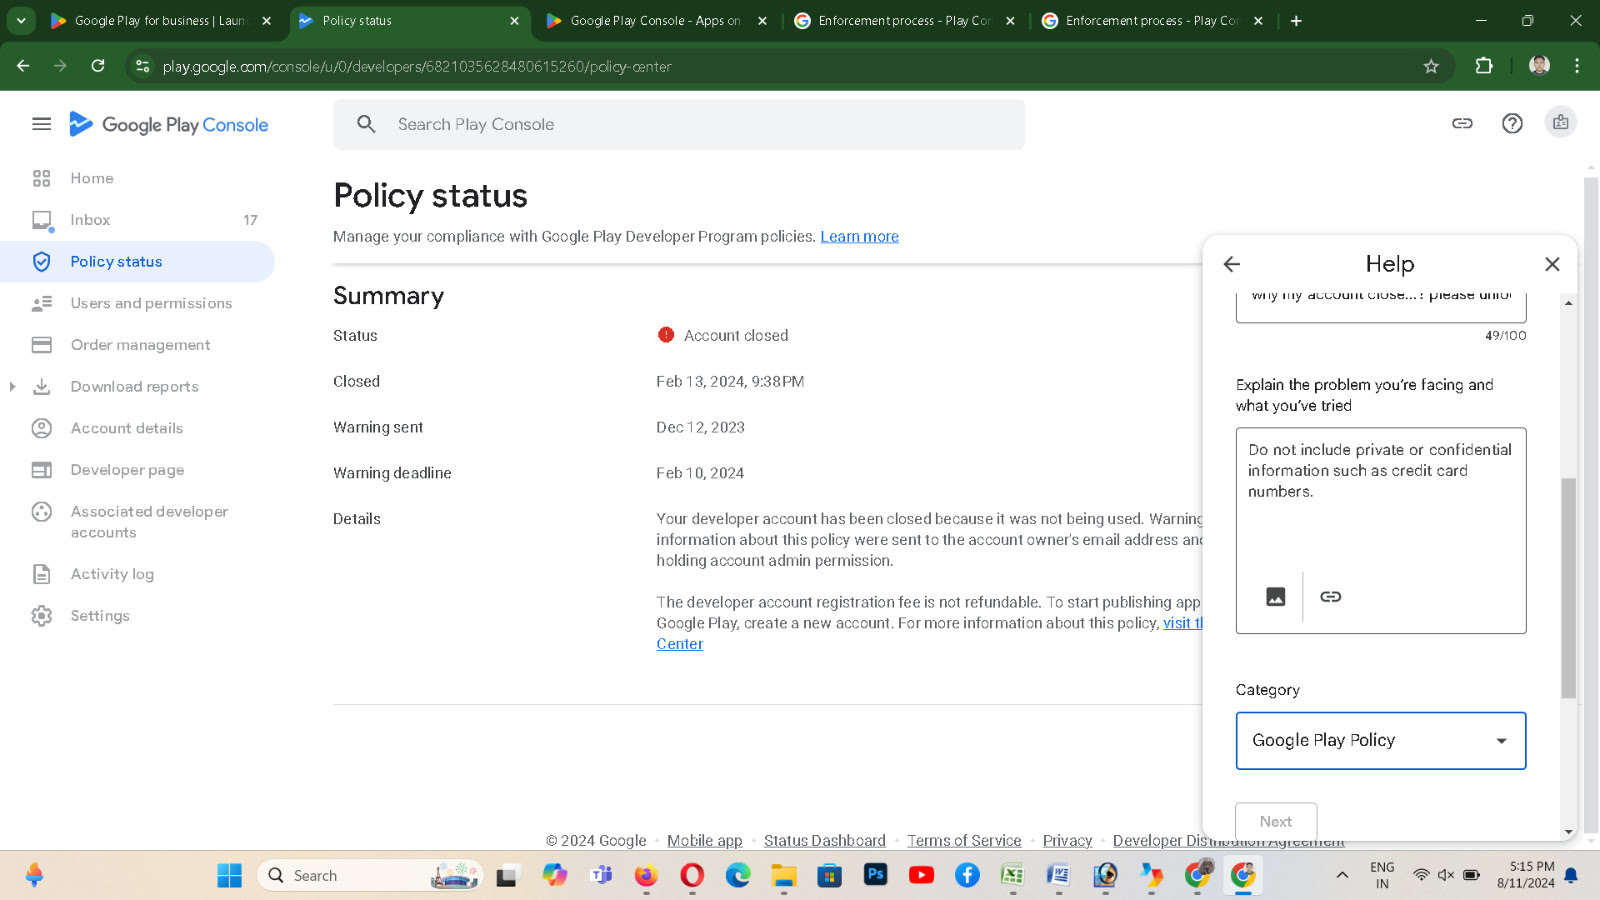Open Windows Start menu
Image resolution: width=1600 pixels, height=900 pixels.
click(x=229, y=876)
